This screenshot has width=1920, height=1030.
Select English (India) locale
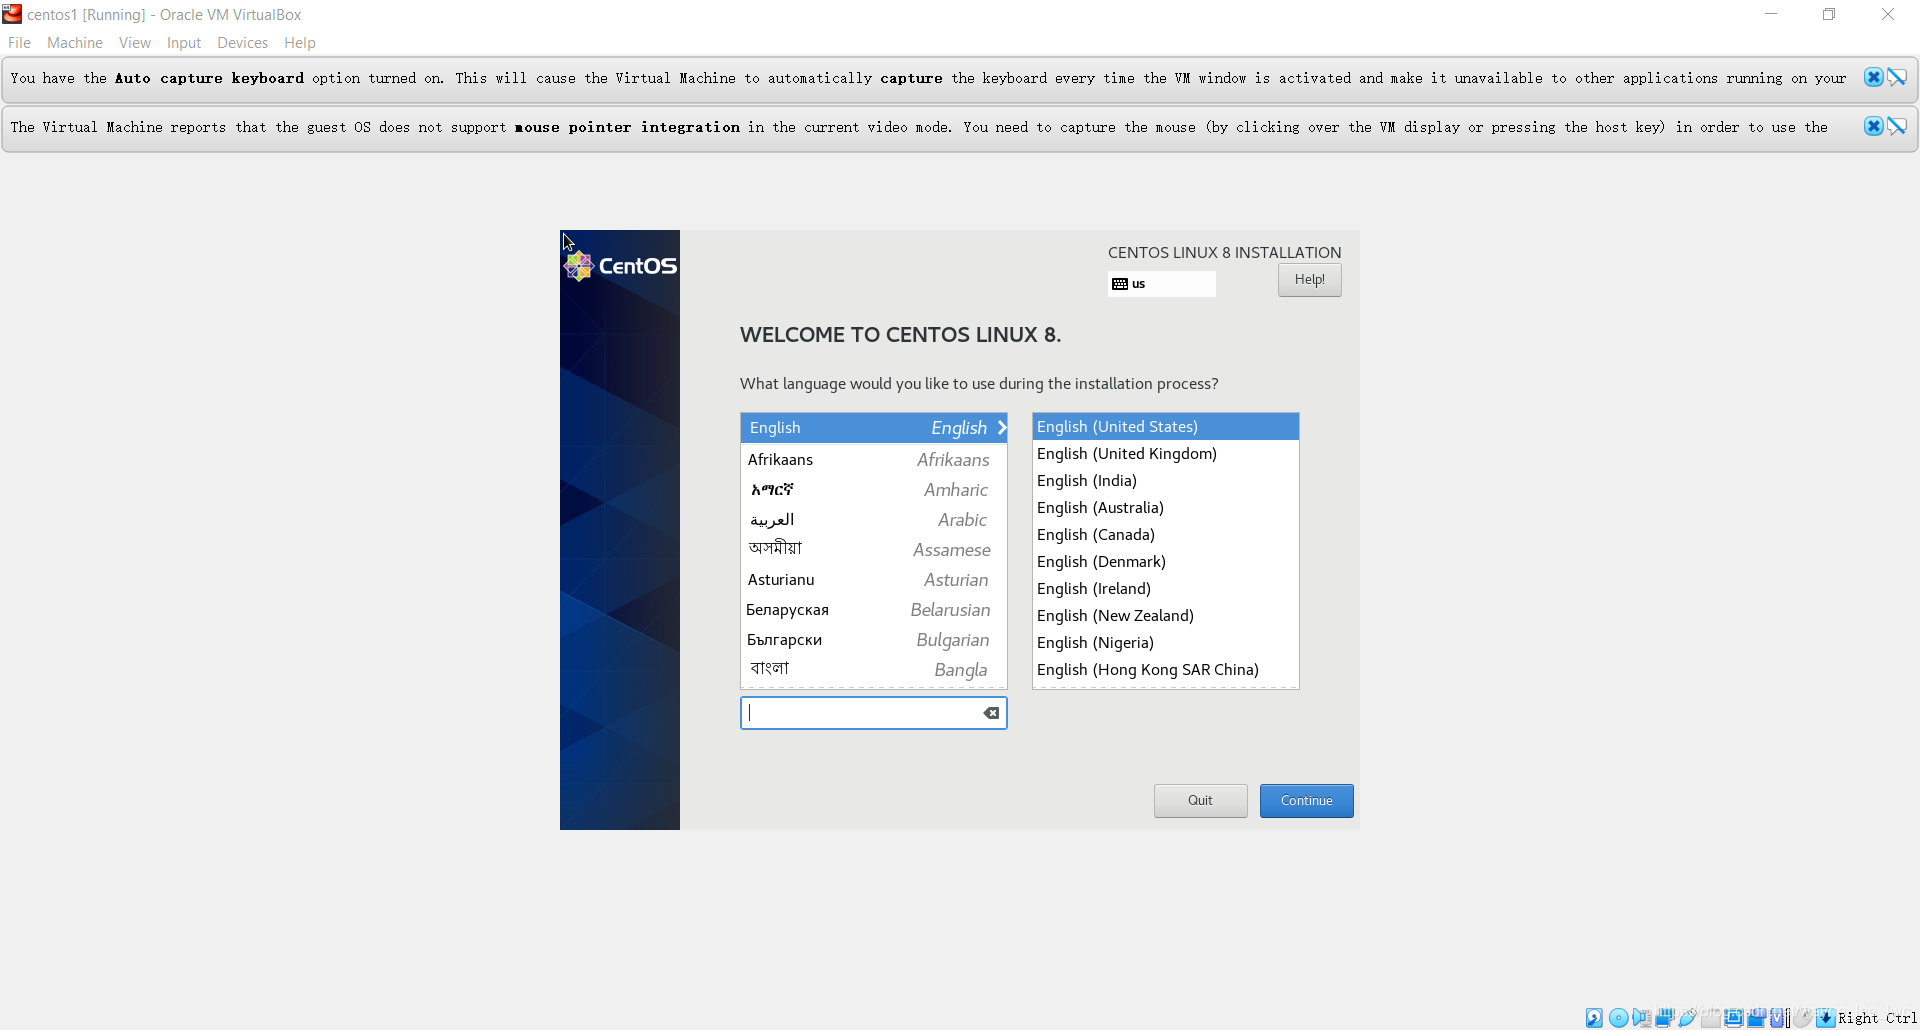[x=1165, y=481]
